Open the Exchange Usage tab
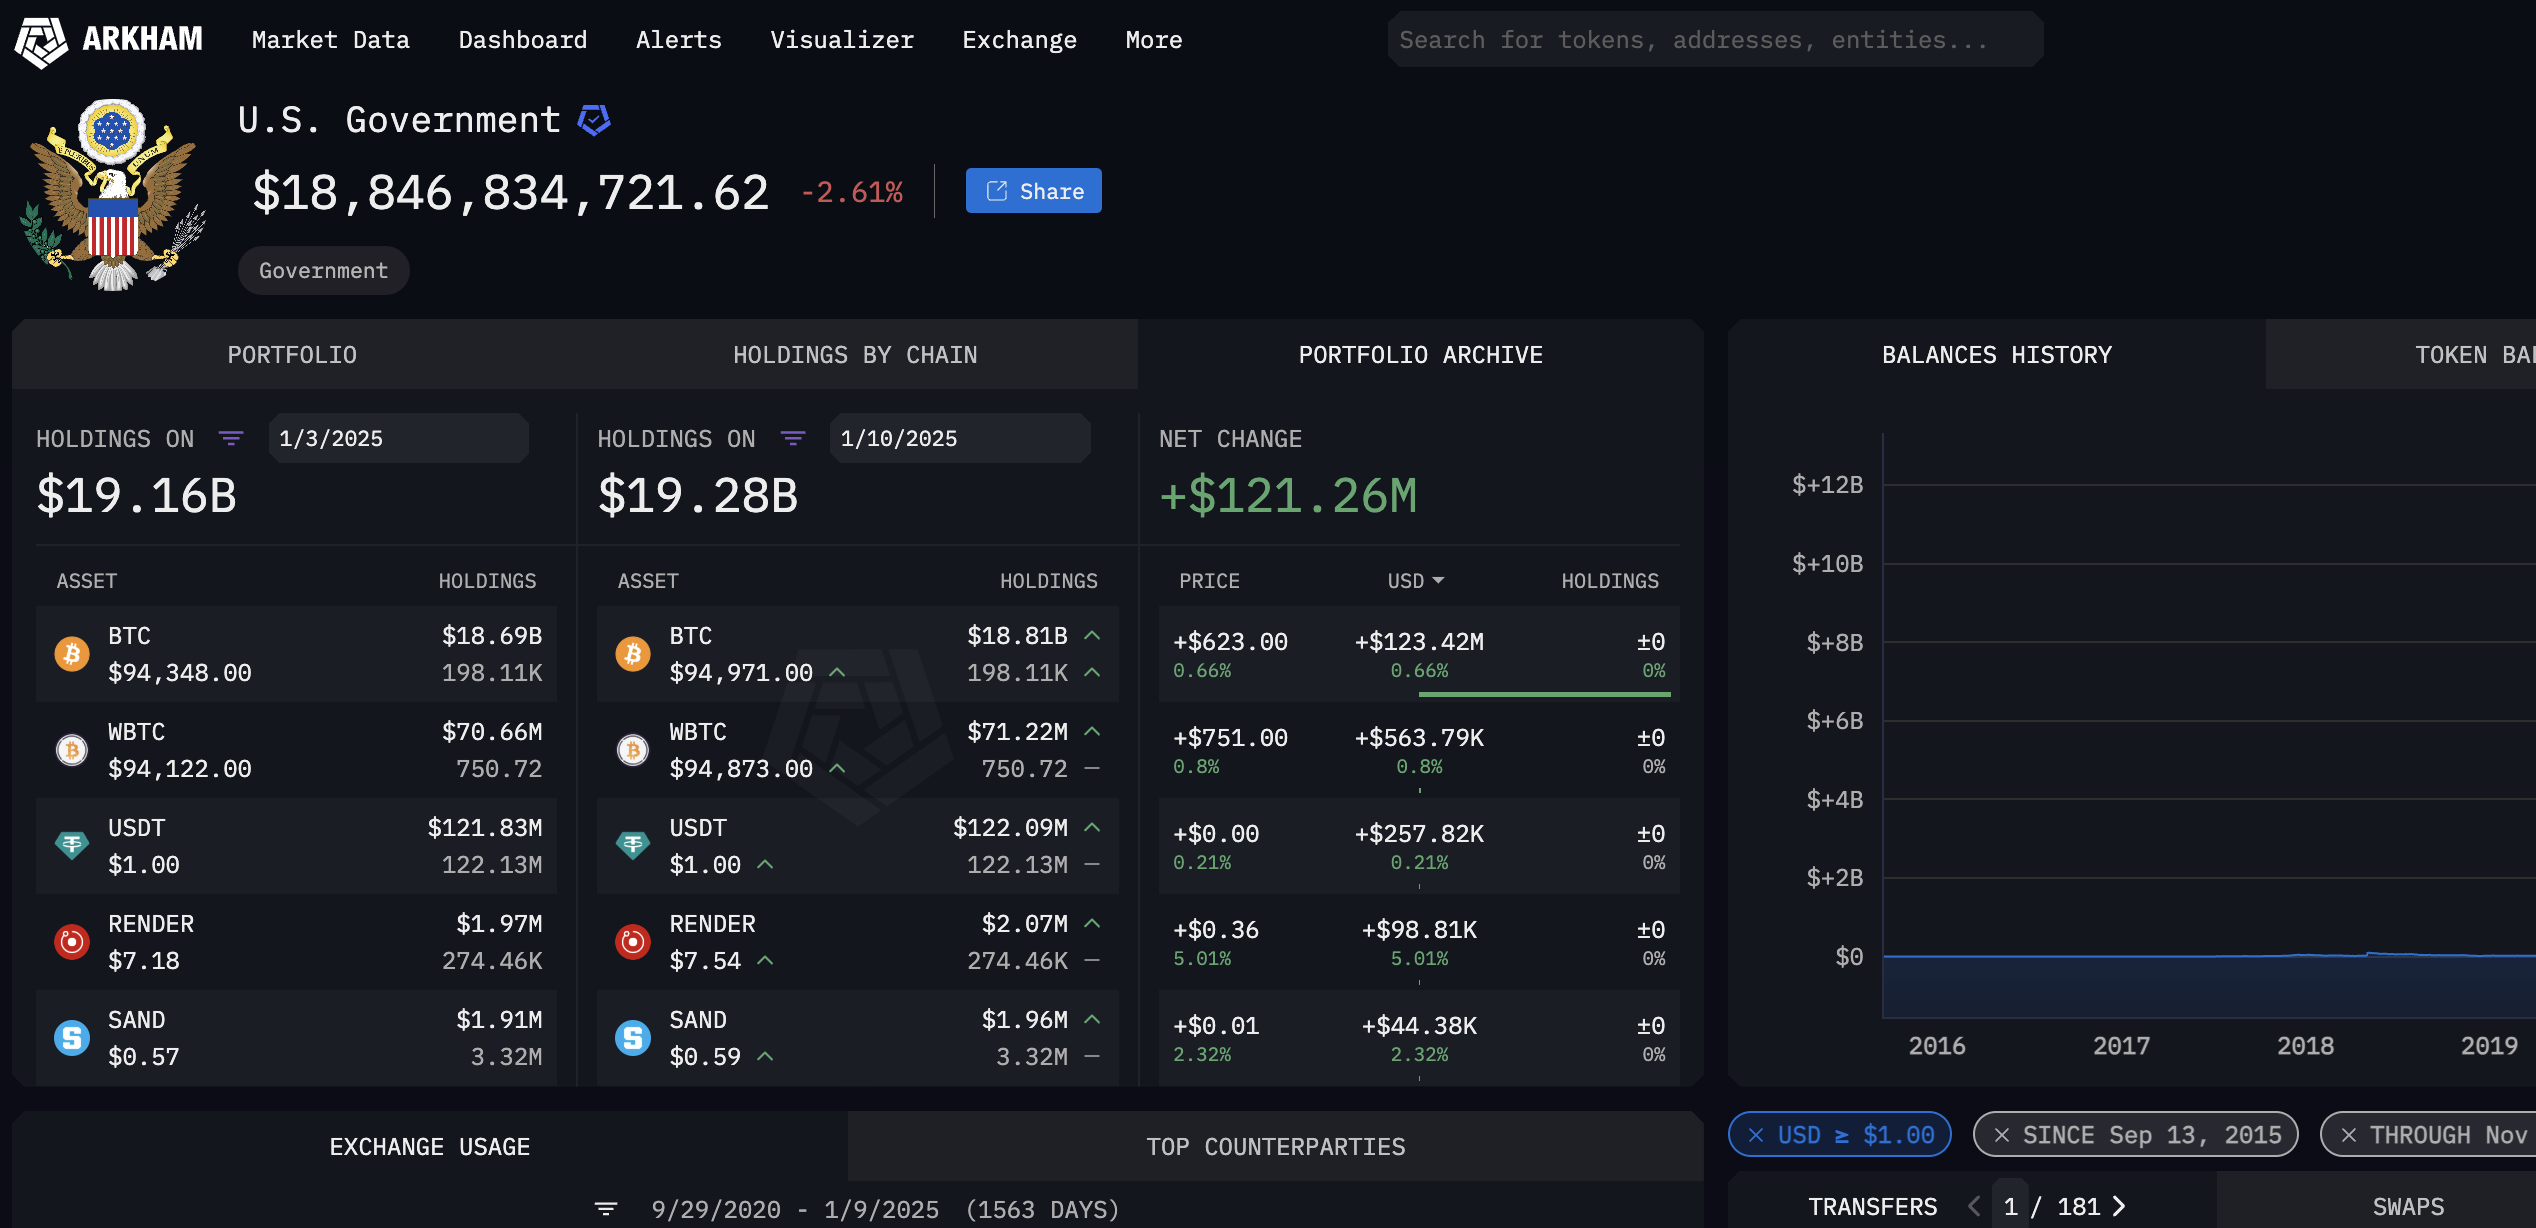 pos(430,1147)
